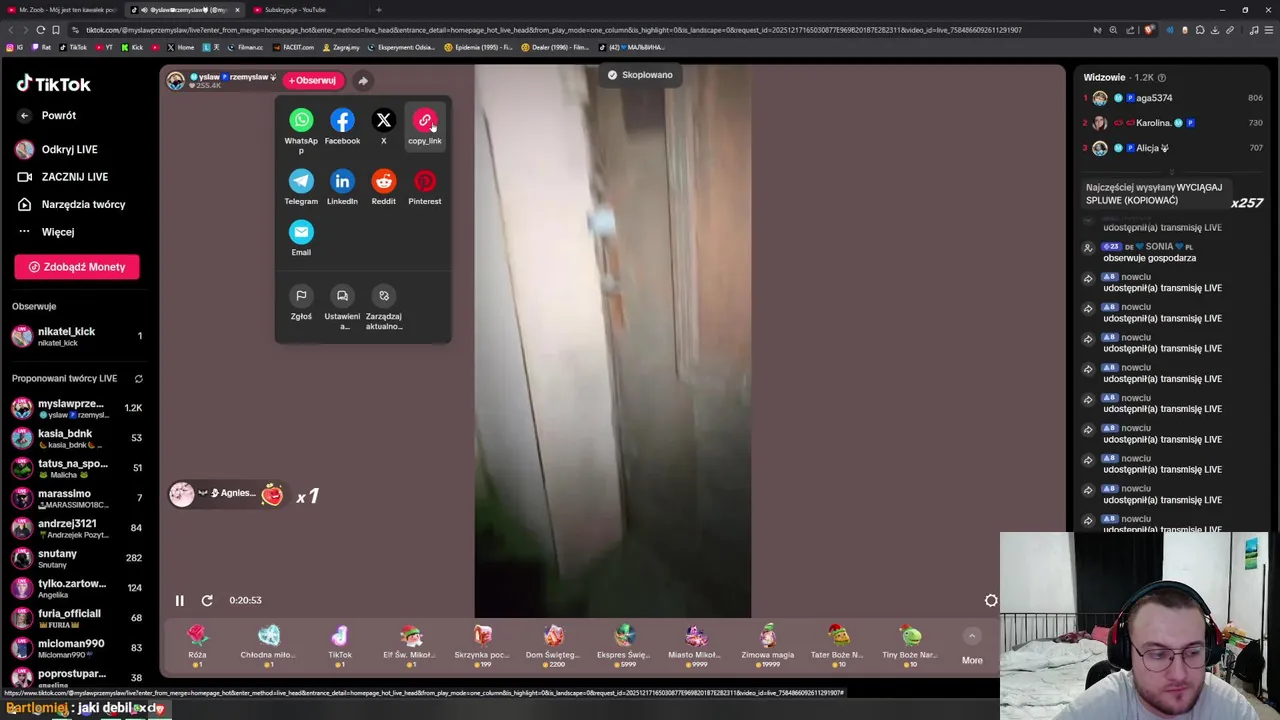Open furia_officiall live stream

tap(77, 618)
